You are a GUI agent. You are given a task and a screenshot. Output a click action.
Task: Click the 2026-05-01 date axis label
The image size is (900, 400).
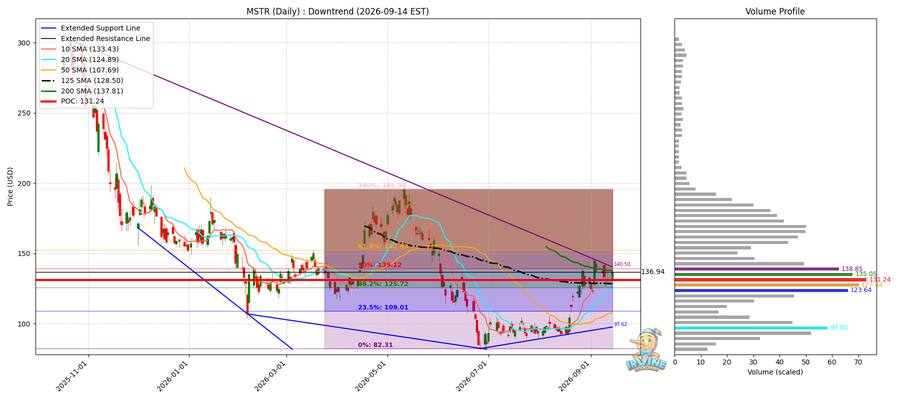(x=372, y=375)
